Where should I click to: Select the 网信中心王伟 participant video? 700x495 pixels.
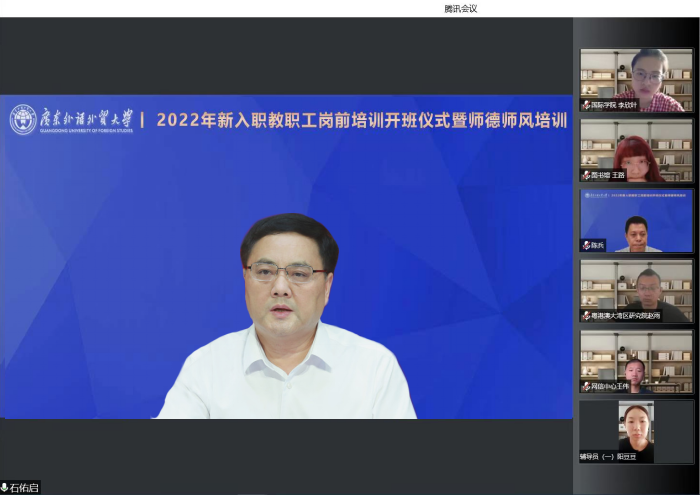[636, 360]
